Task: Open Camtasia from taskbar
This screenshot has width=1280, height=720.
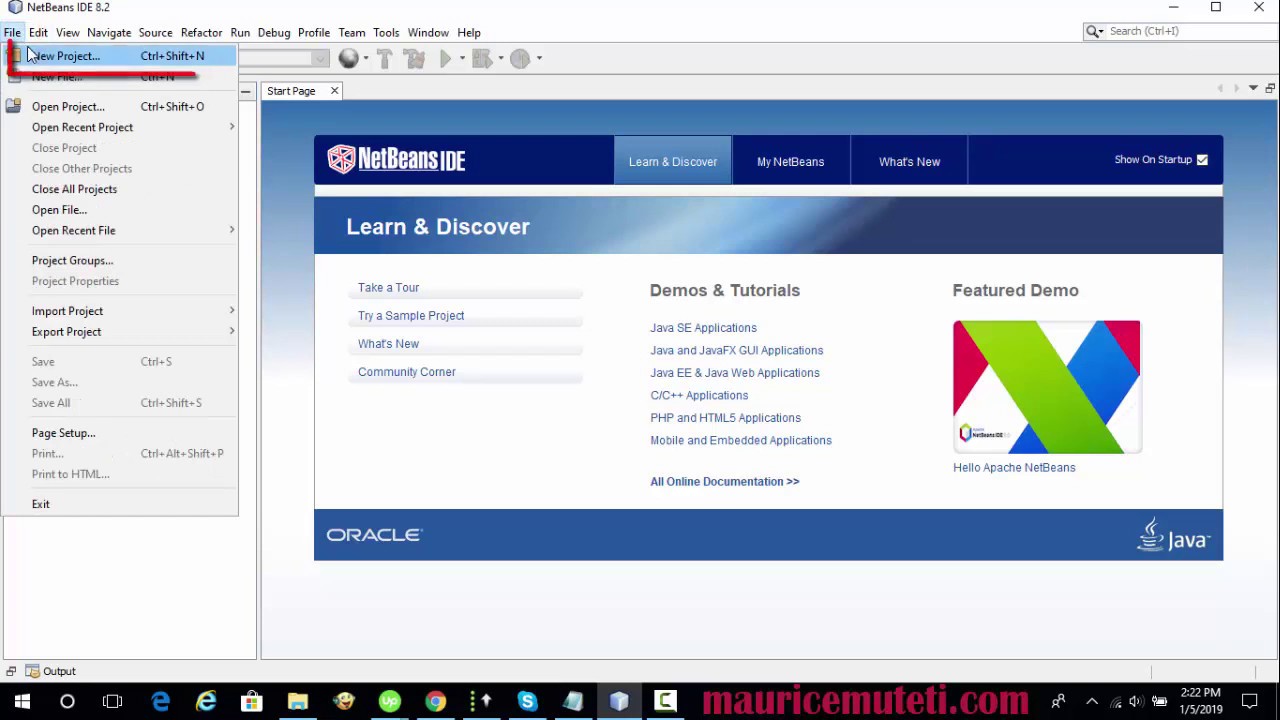Action: coord(665,701)
